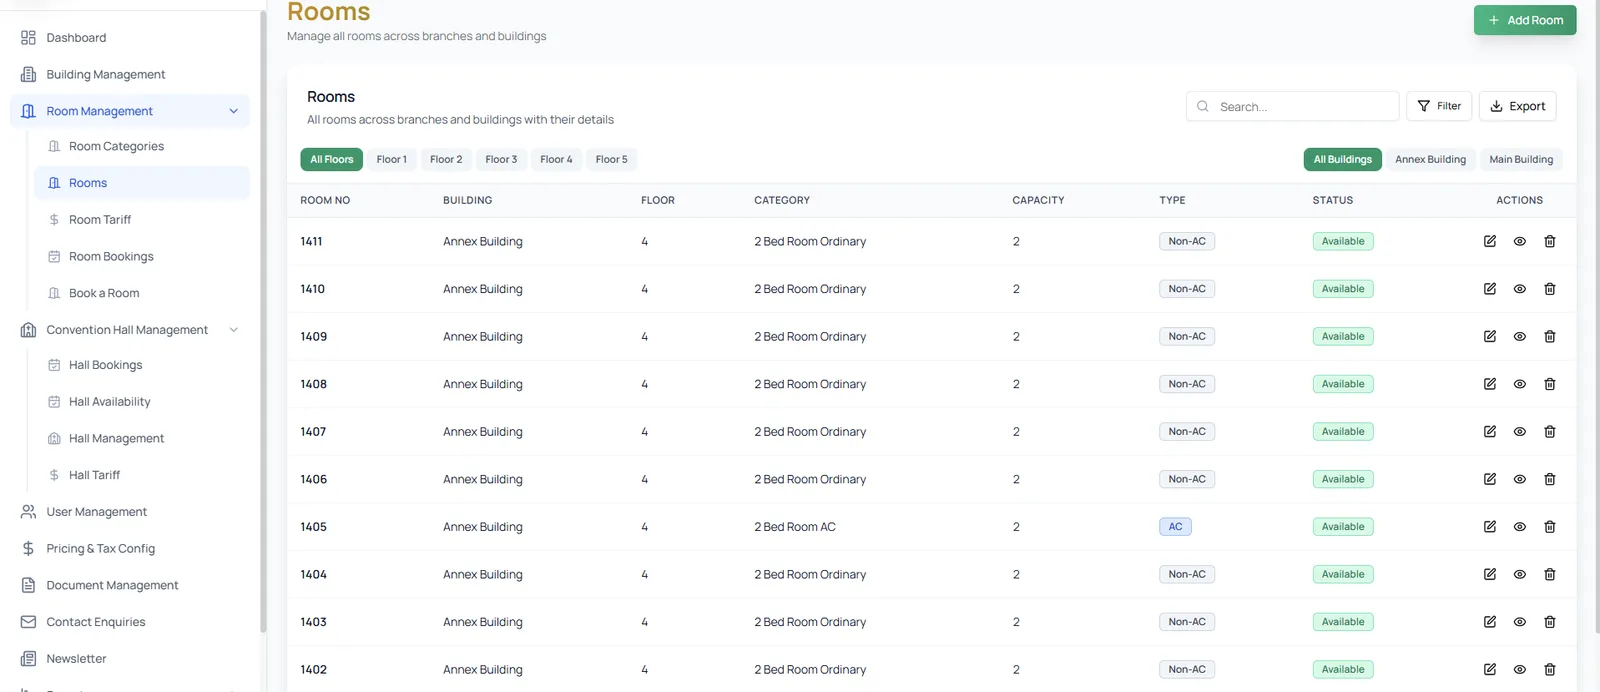Edit room 1406 row
The width and height of the screenshot is (1600, 692).
point(1490,479)
